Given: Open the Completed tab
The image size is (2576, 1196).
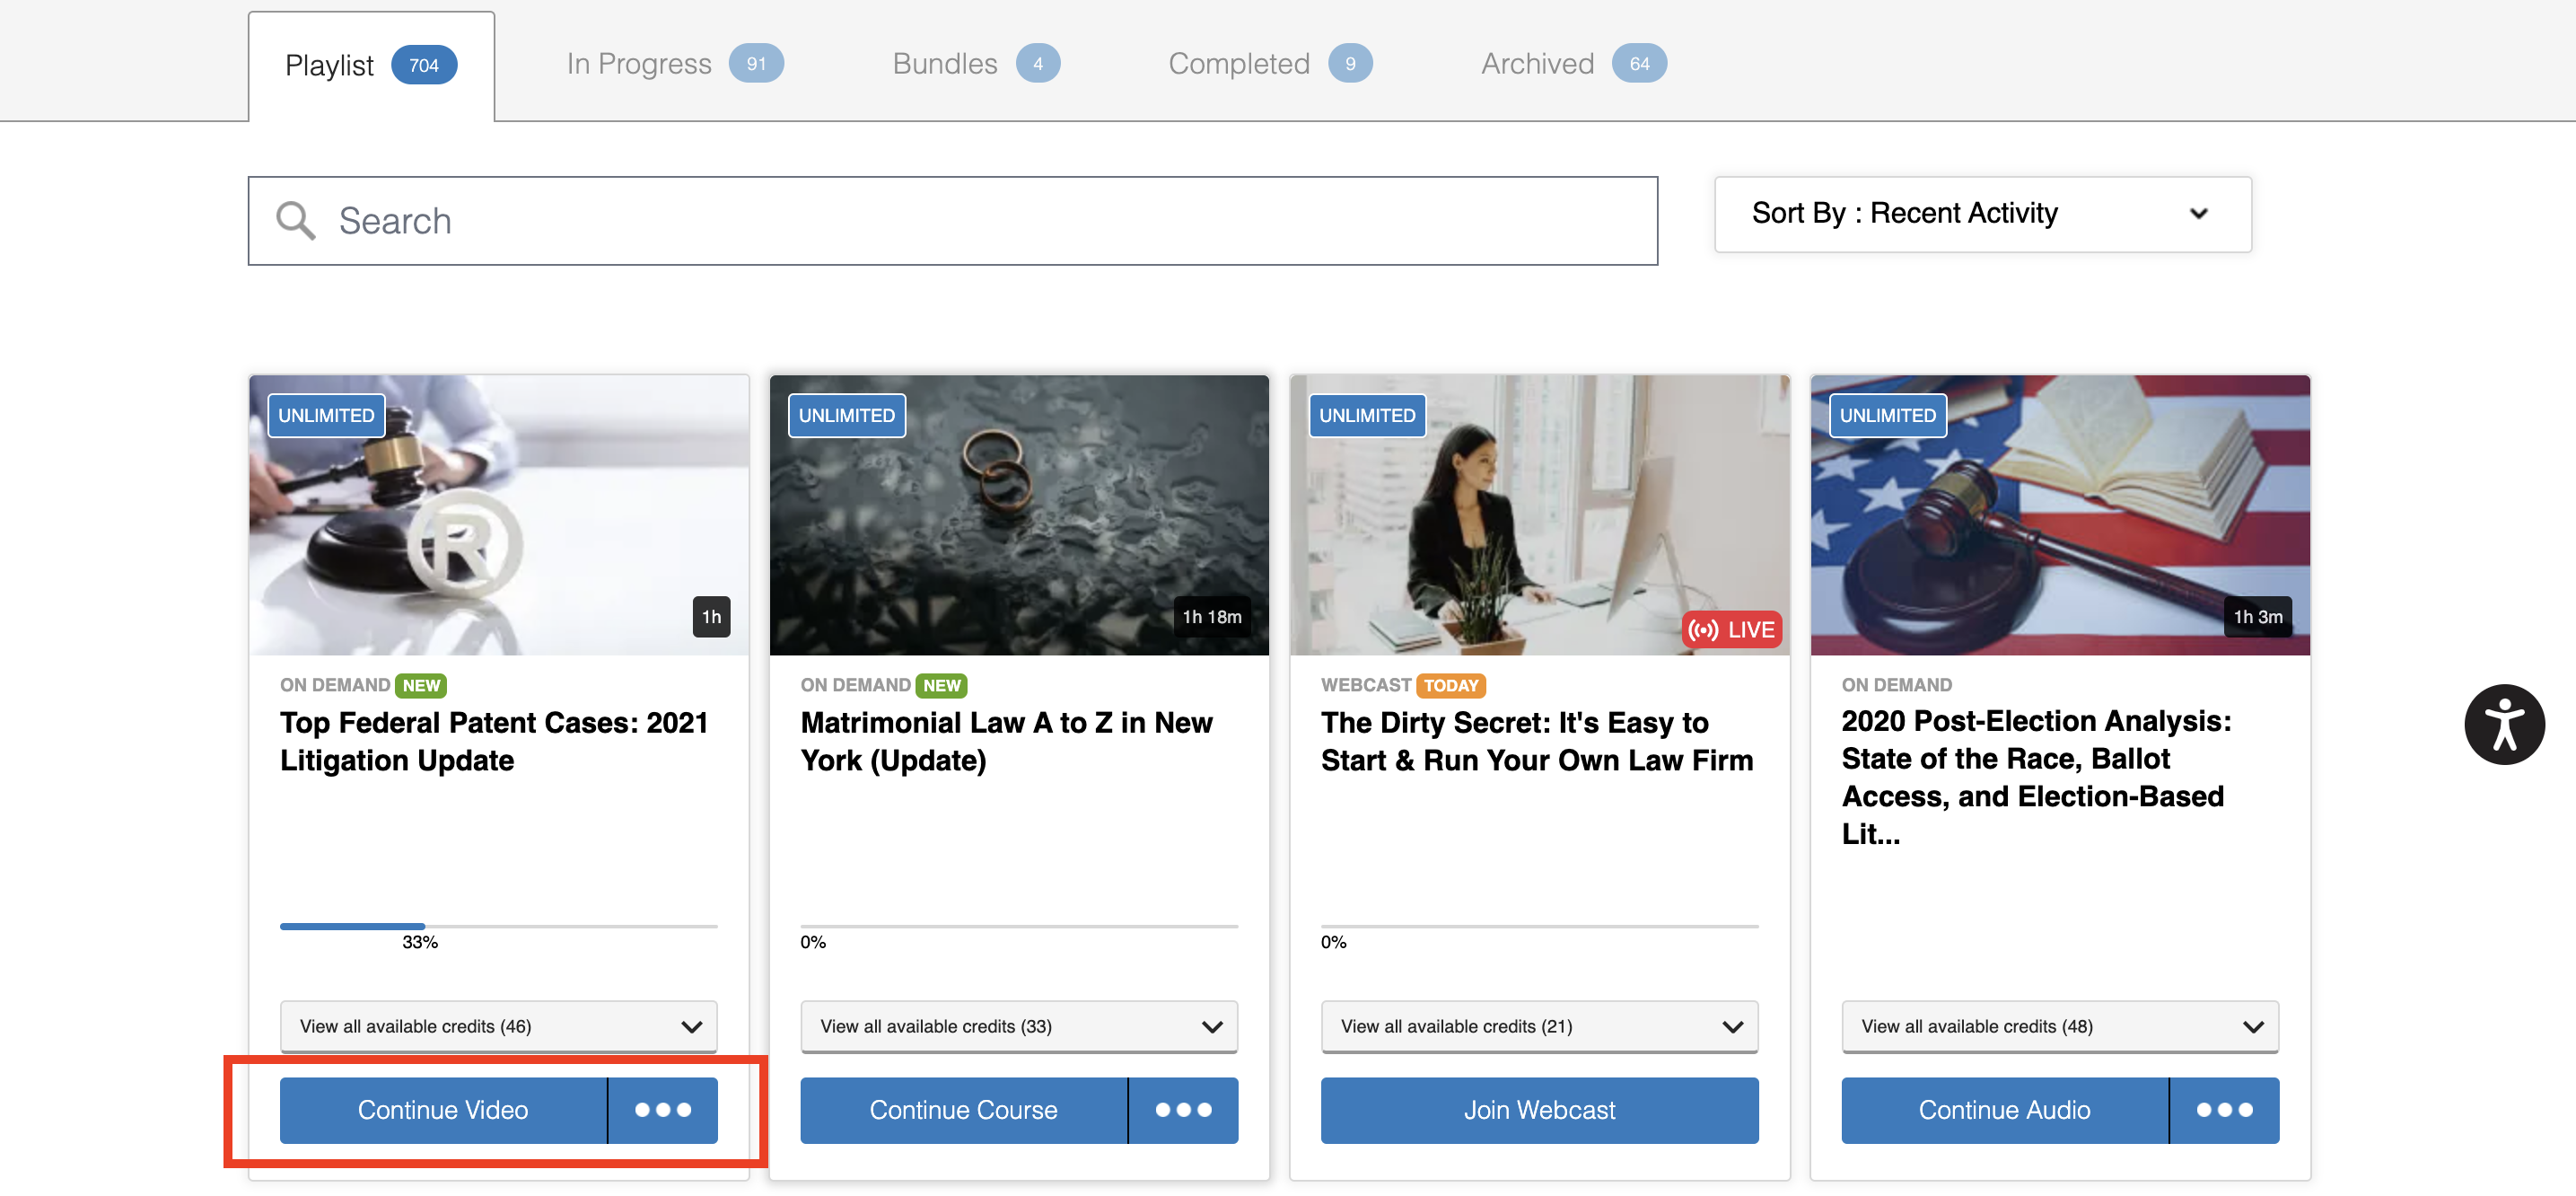Looking at the screenshot, I should pos(1270,64).
